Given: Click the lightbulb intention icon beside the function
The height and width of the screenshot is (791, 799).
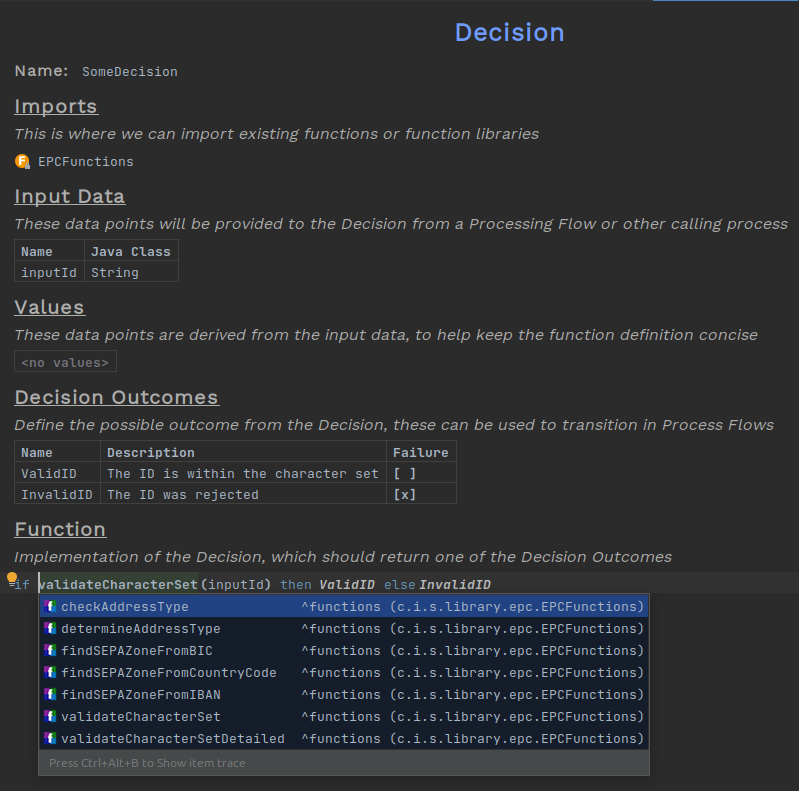Looking at the screenshot, I should click(x=12, y=579).
